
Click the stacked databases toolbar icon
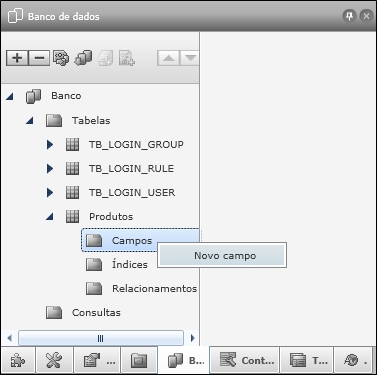83,58
